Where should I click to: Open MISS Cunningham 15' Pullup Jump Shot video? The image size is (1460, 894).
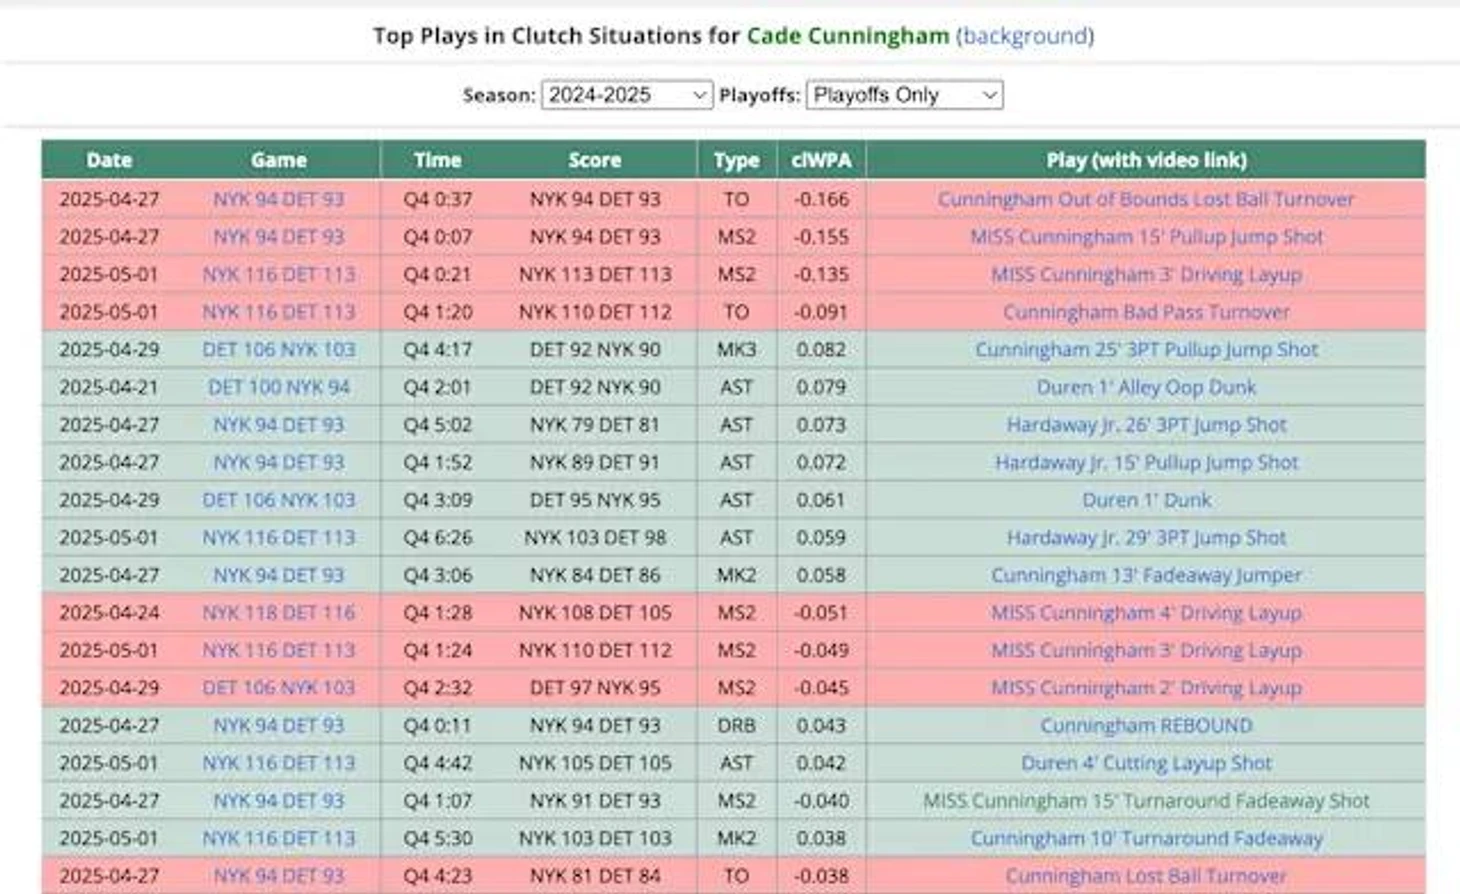(1146, 237)
